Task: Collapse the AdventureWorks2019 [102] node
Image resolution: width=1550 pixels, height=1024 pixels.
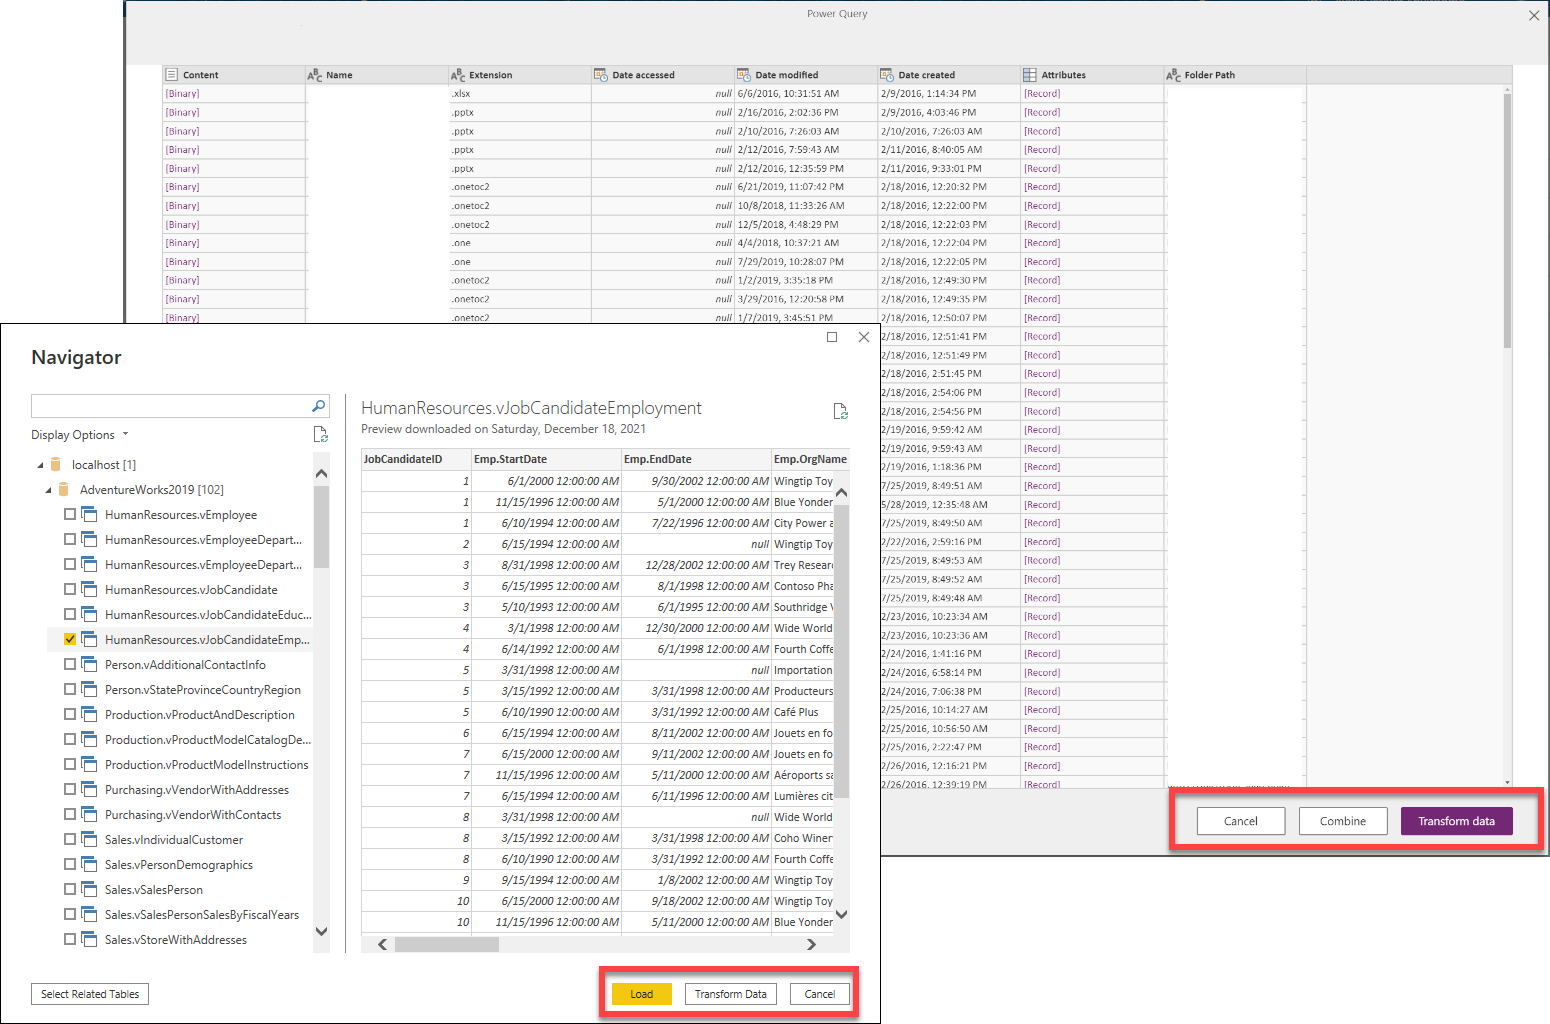Action: click(x=48, y=490)
